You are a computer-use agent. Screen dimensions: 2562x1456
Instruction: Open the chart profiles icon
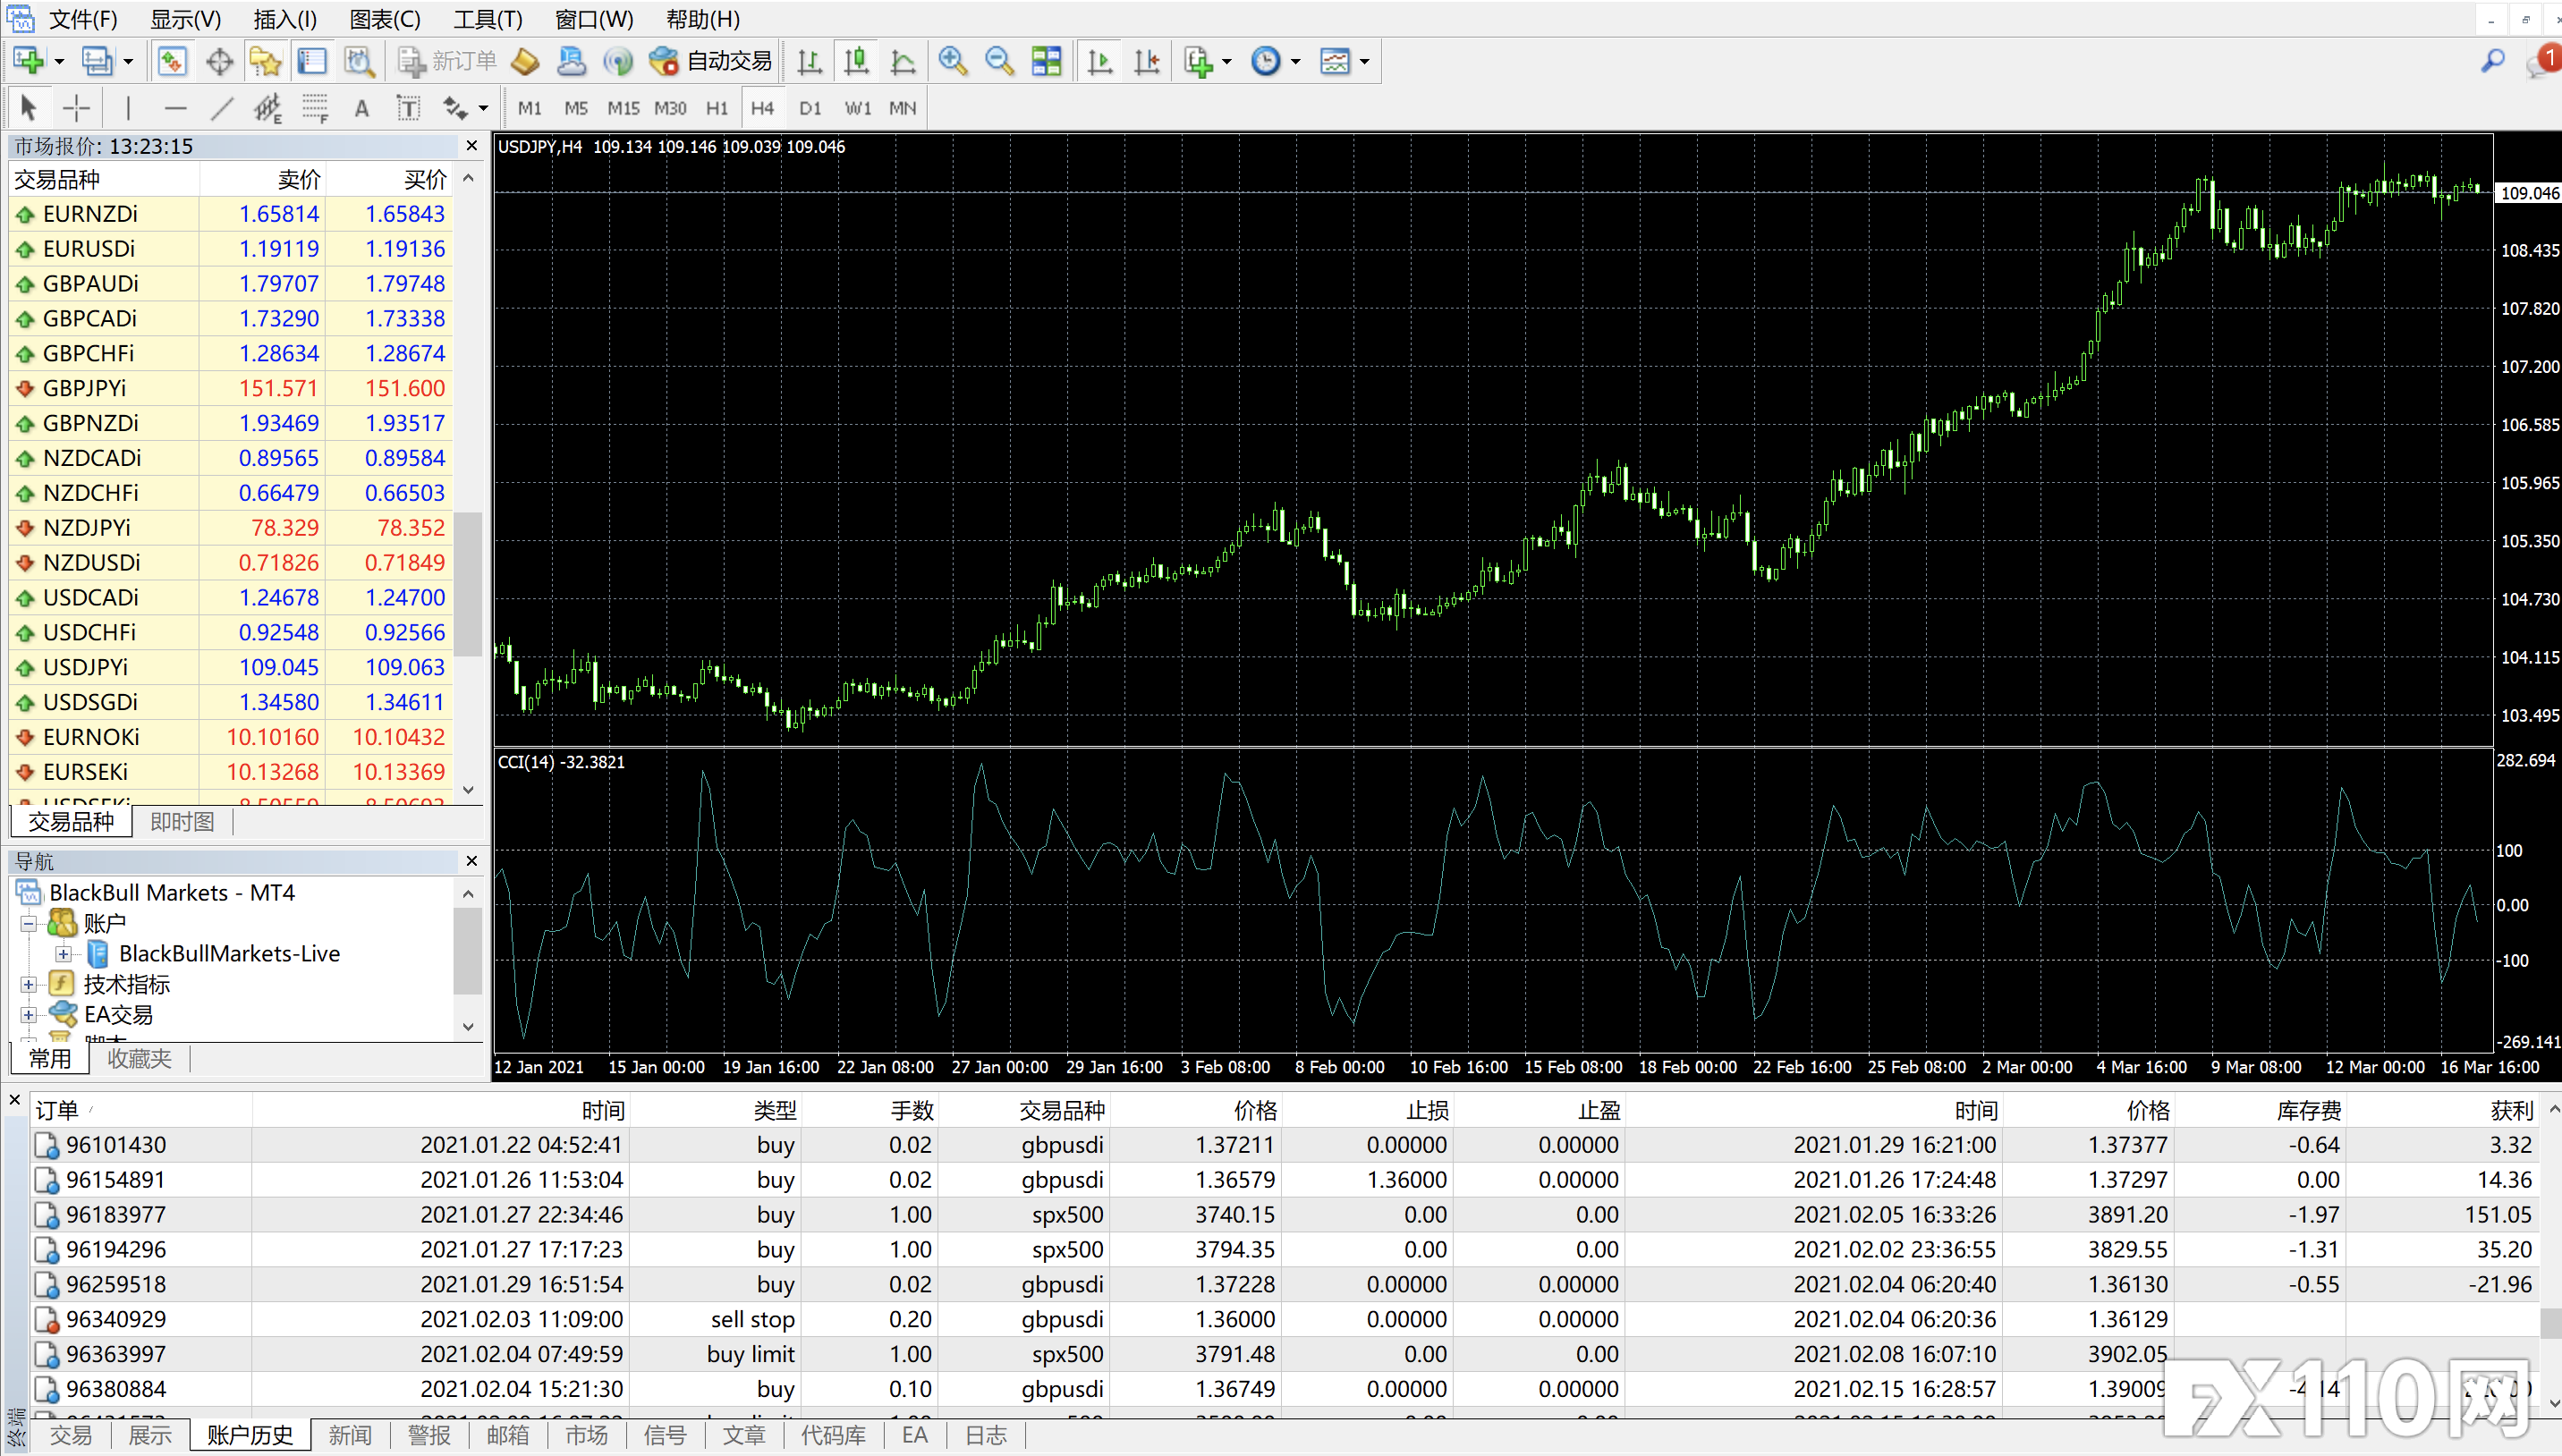tap(96, 61)
